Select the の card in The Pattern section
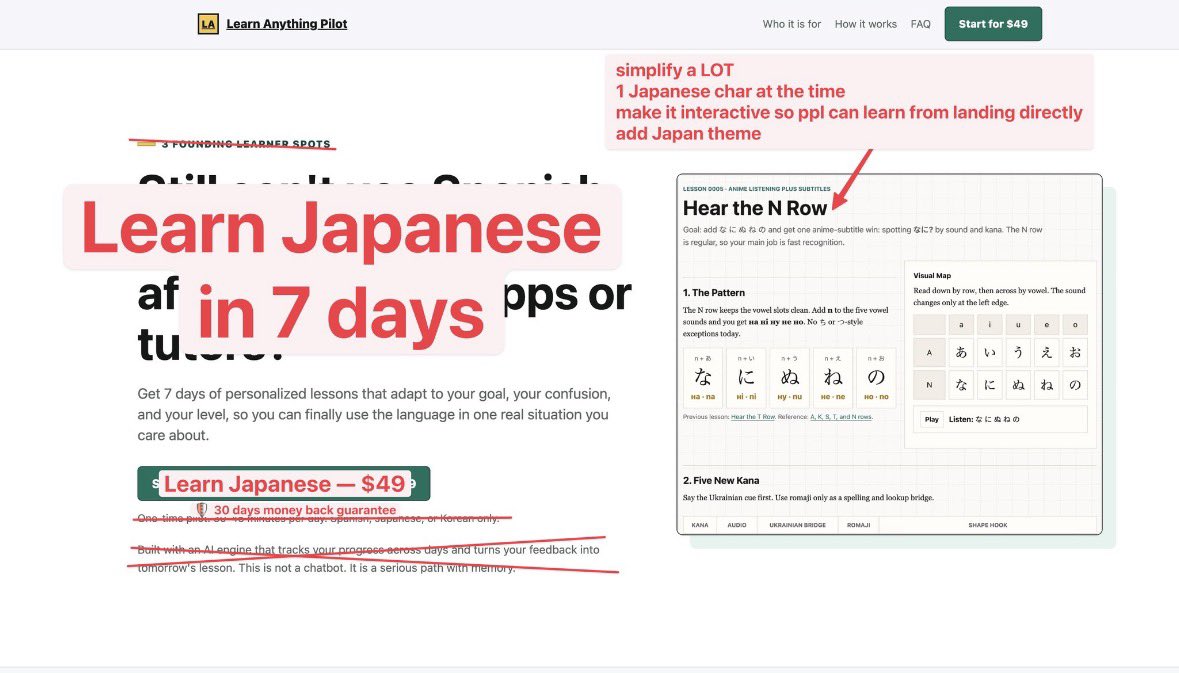The height and width of the screenshot is (673, 1179). (876, 377)
